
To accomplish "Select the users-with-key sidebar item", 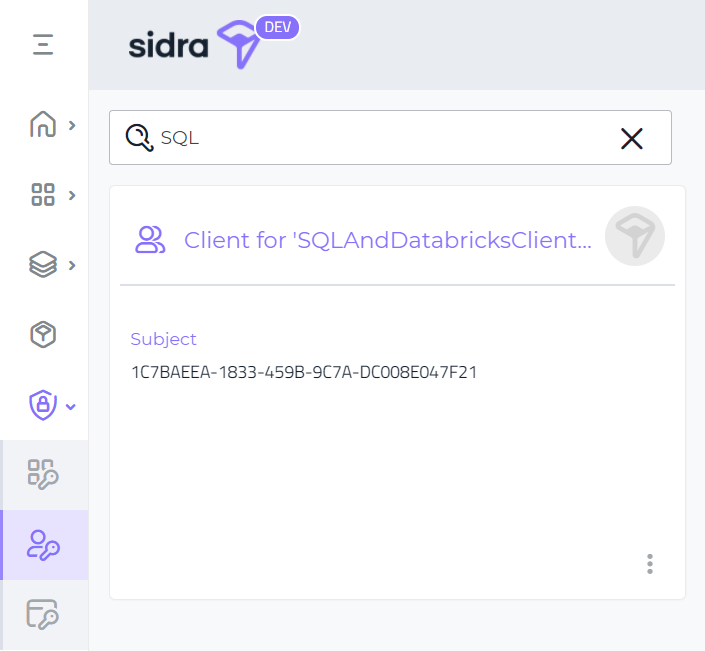I will click(x=44, y=545).
